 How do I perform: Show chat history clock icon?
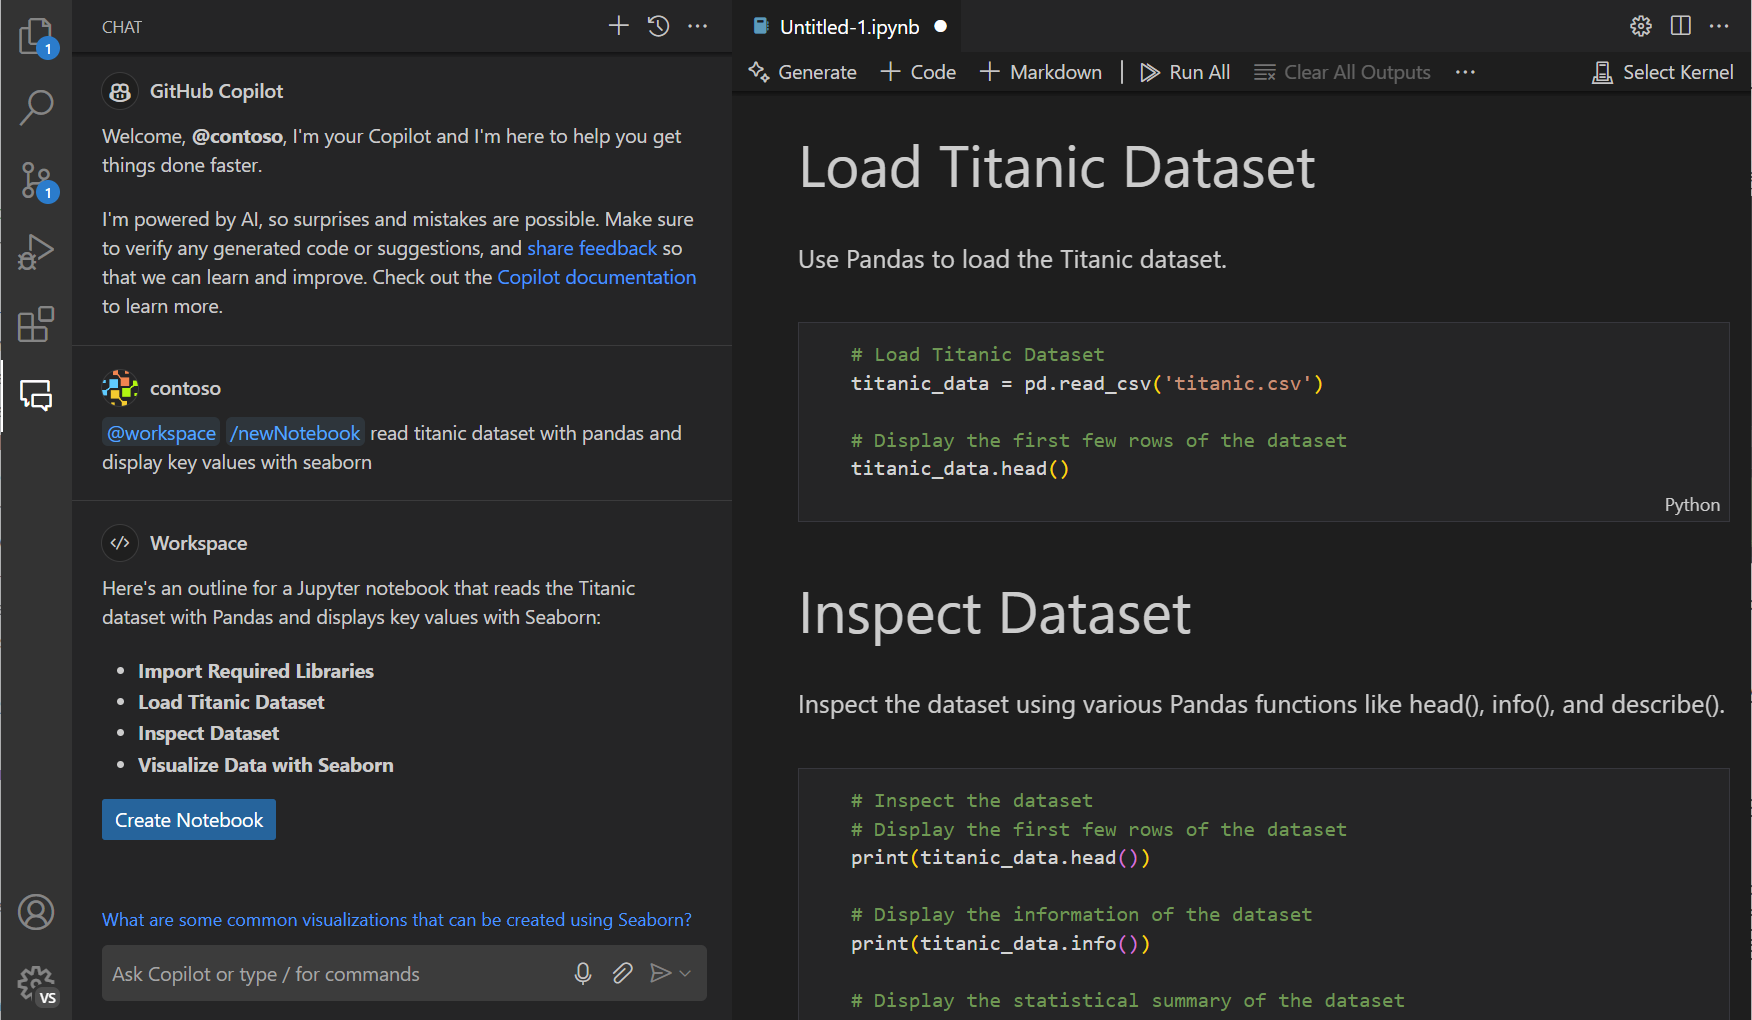658,26
